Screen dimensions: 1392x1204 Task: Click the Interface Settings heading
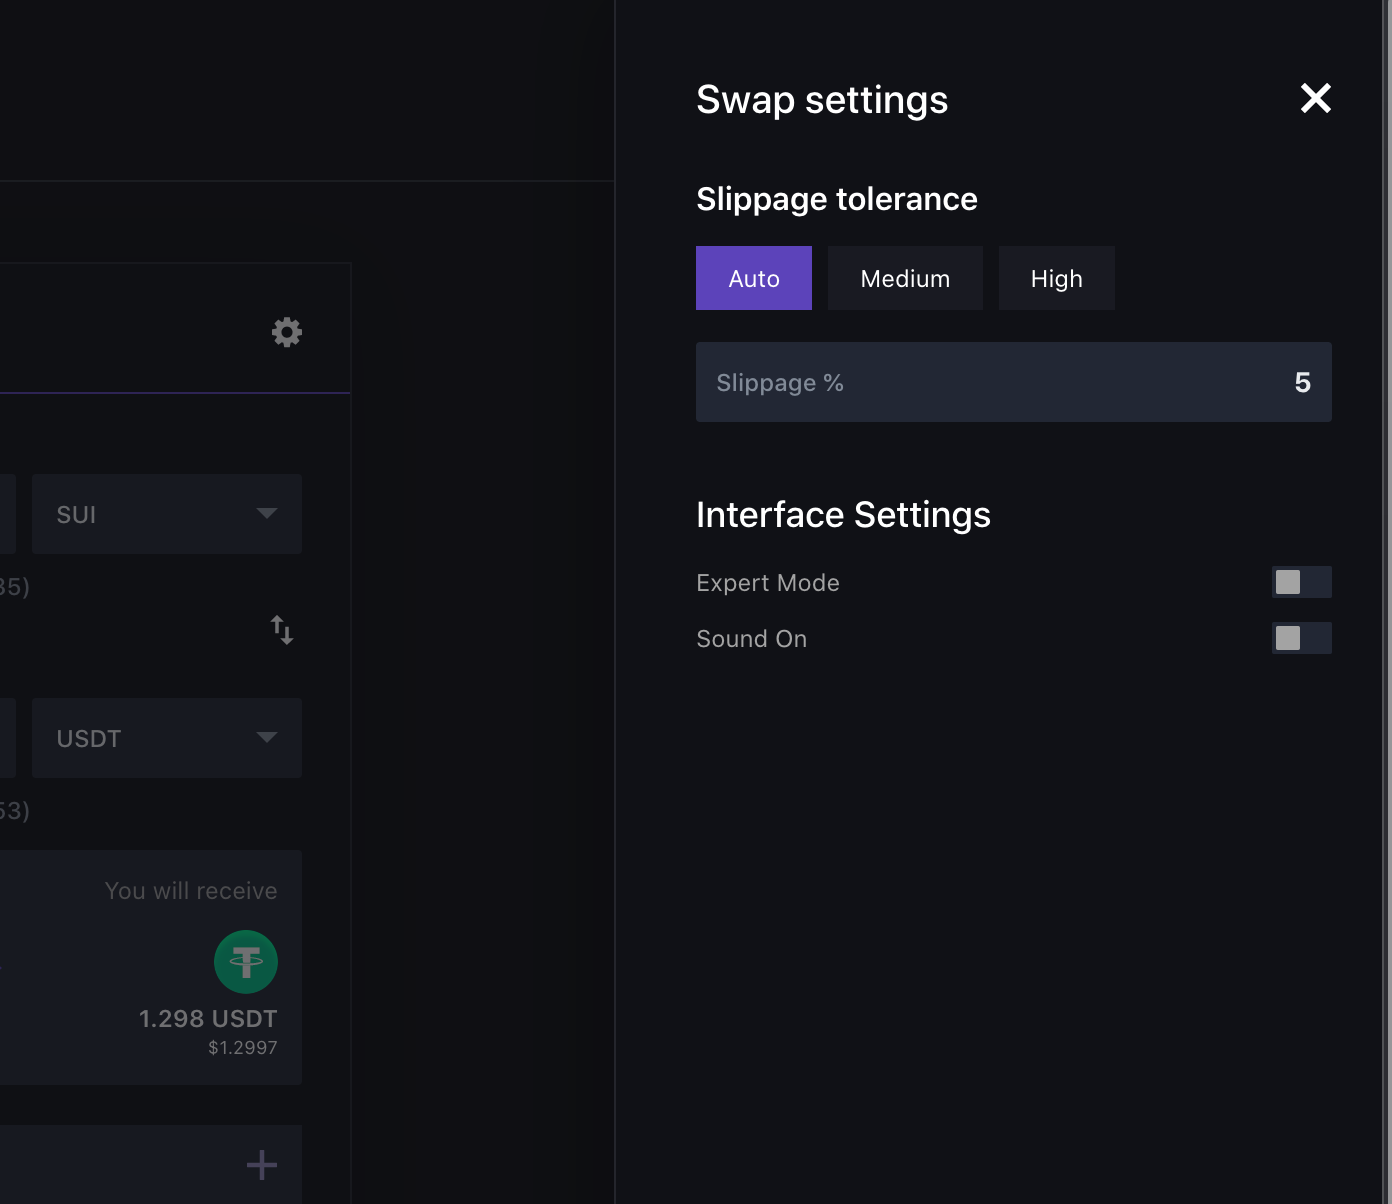843,515
